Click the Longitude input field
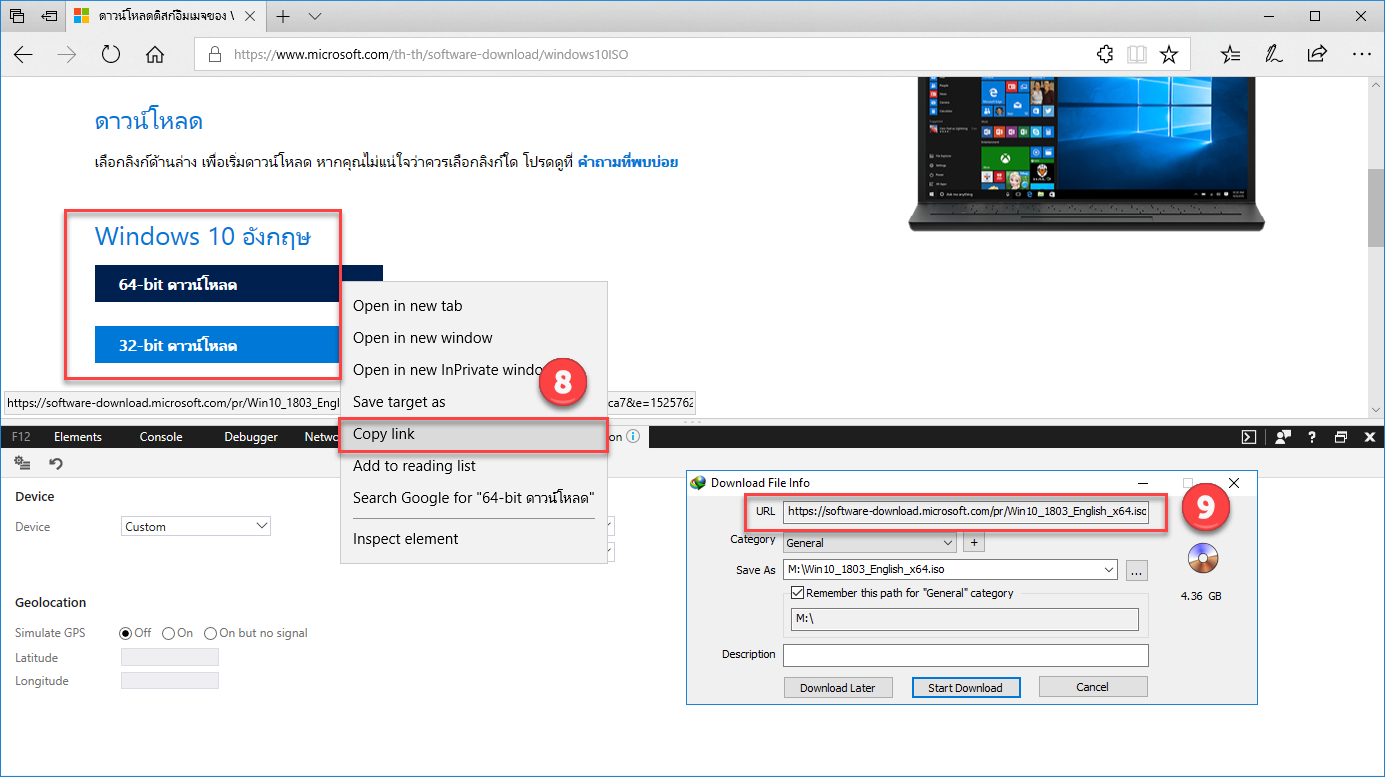This screenshot has height=777, width=1385. coord(170,680)
